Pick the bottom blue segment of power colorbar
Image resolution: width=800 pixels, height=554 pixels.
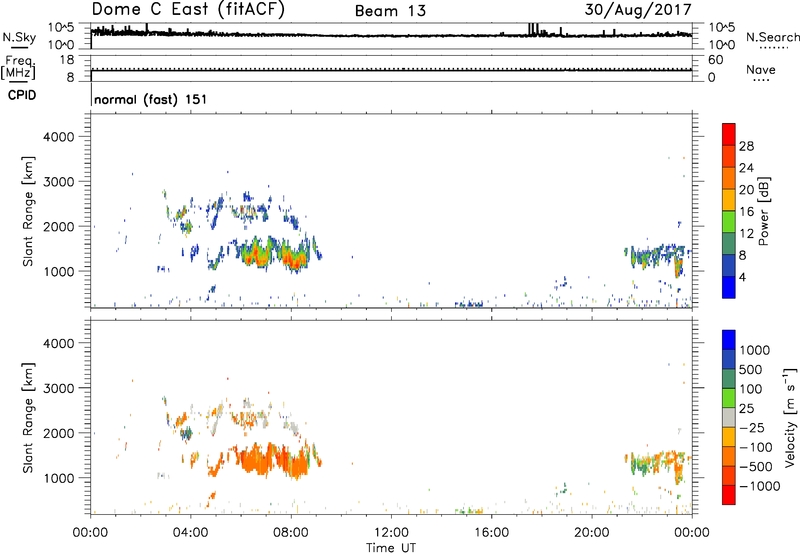click(x=729, y=287)
